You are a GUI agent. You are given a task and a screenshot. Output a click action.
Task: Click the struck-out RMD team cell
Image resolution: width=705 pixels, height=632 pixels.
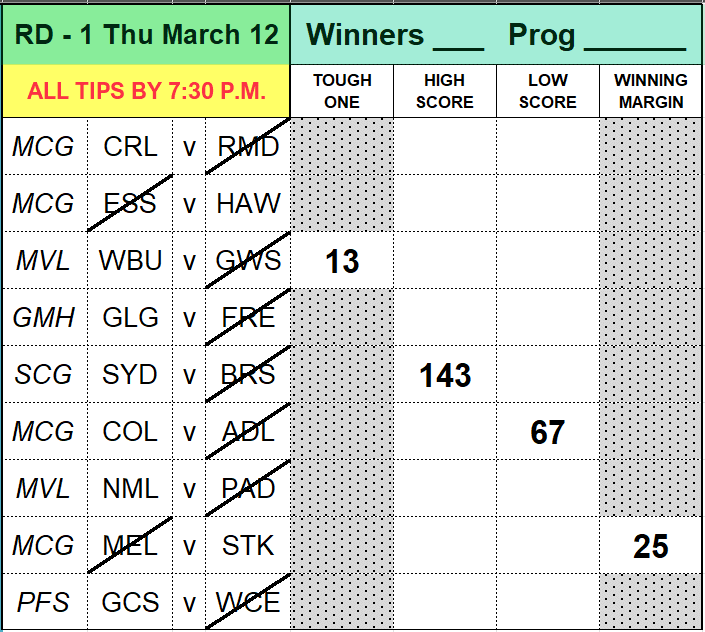tap(248, 147)
